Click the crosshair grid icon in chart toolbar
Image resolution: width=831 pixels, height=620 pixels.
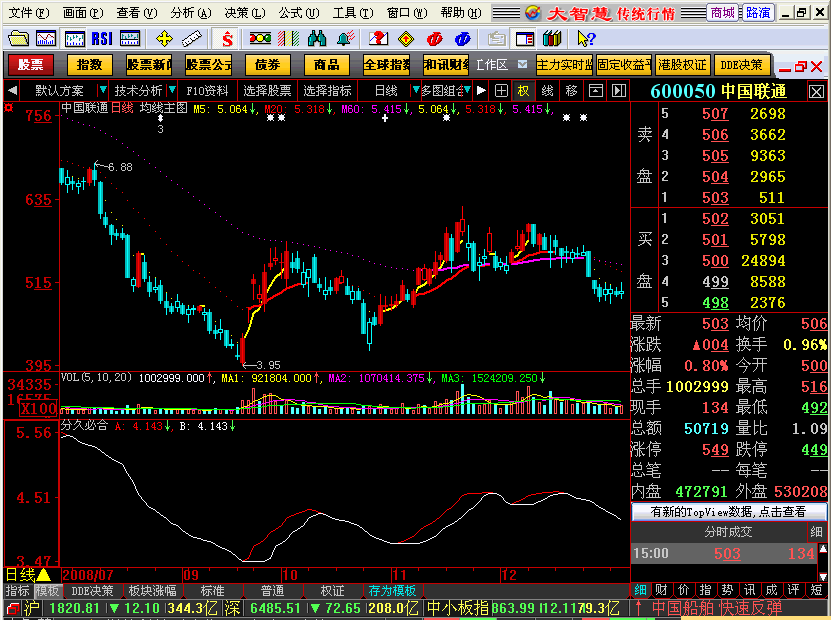click(501, 91)
